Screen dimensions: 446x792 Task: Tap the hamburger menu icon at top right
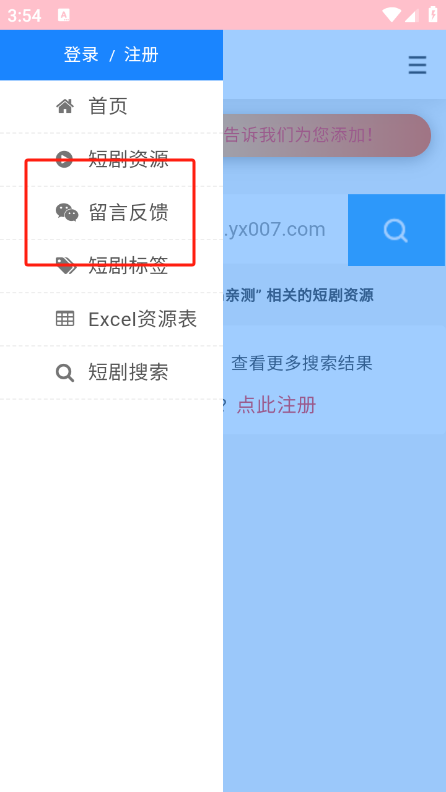pyautogui.click(x=417, y=65)
